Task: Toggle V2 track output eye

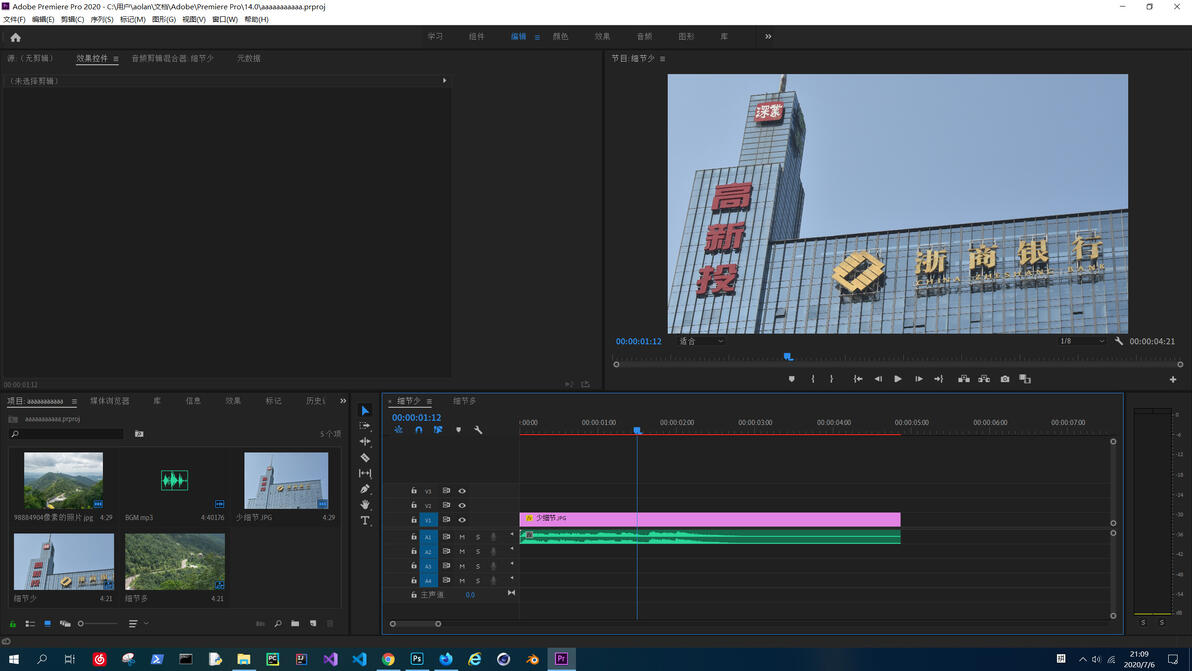Action: click(461, 505)
